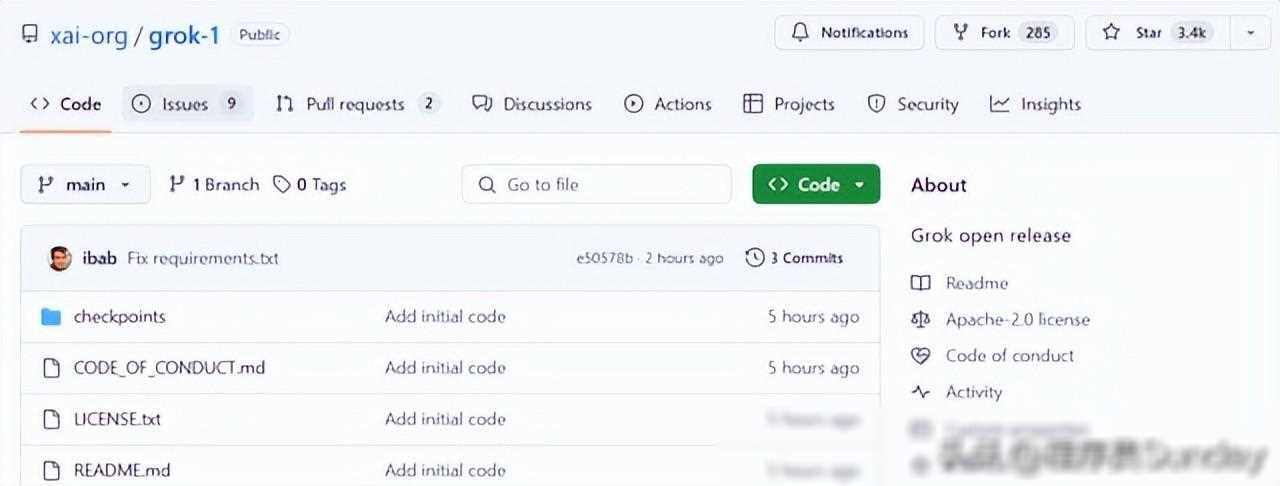Click the checkpoints folder icon
Screen dimensions: 1280x486
coord(51,317)
